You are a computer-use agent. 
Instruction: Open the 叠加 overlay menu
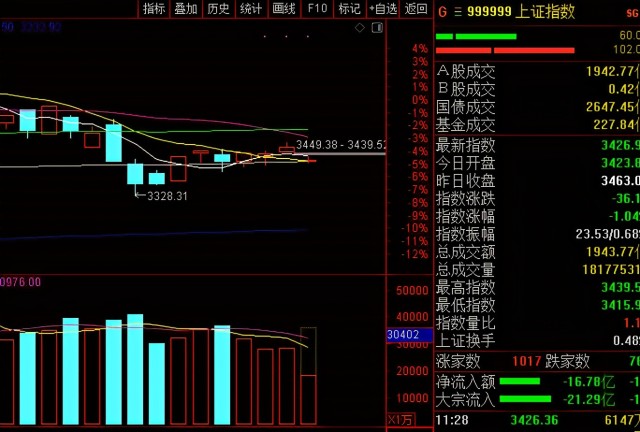tap(186, 9)
